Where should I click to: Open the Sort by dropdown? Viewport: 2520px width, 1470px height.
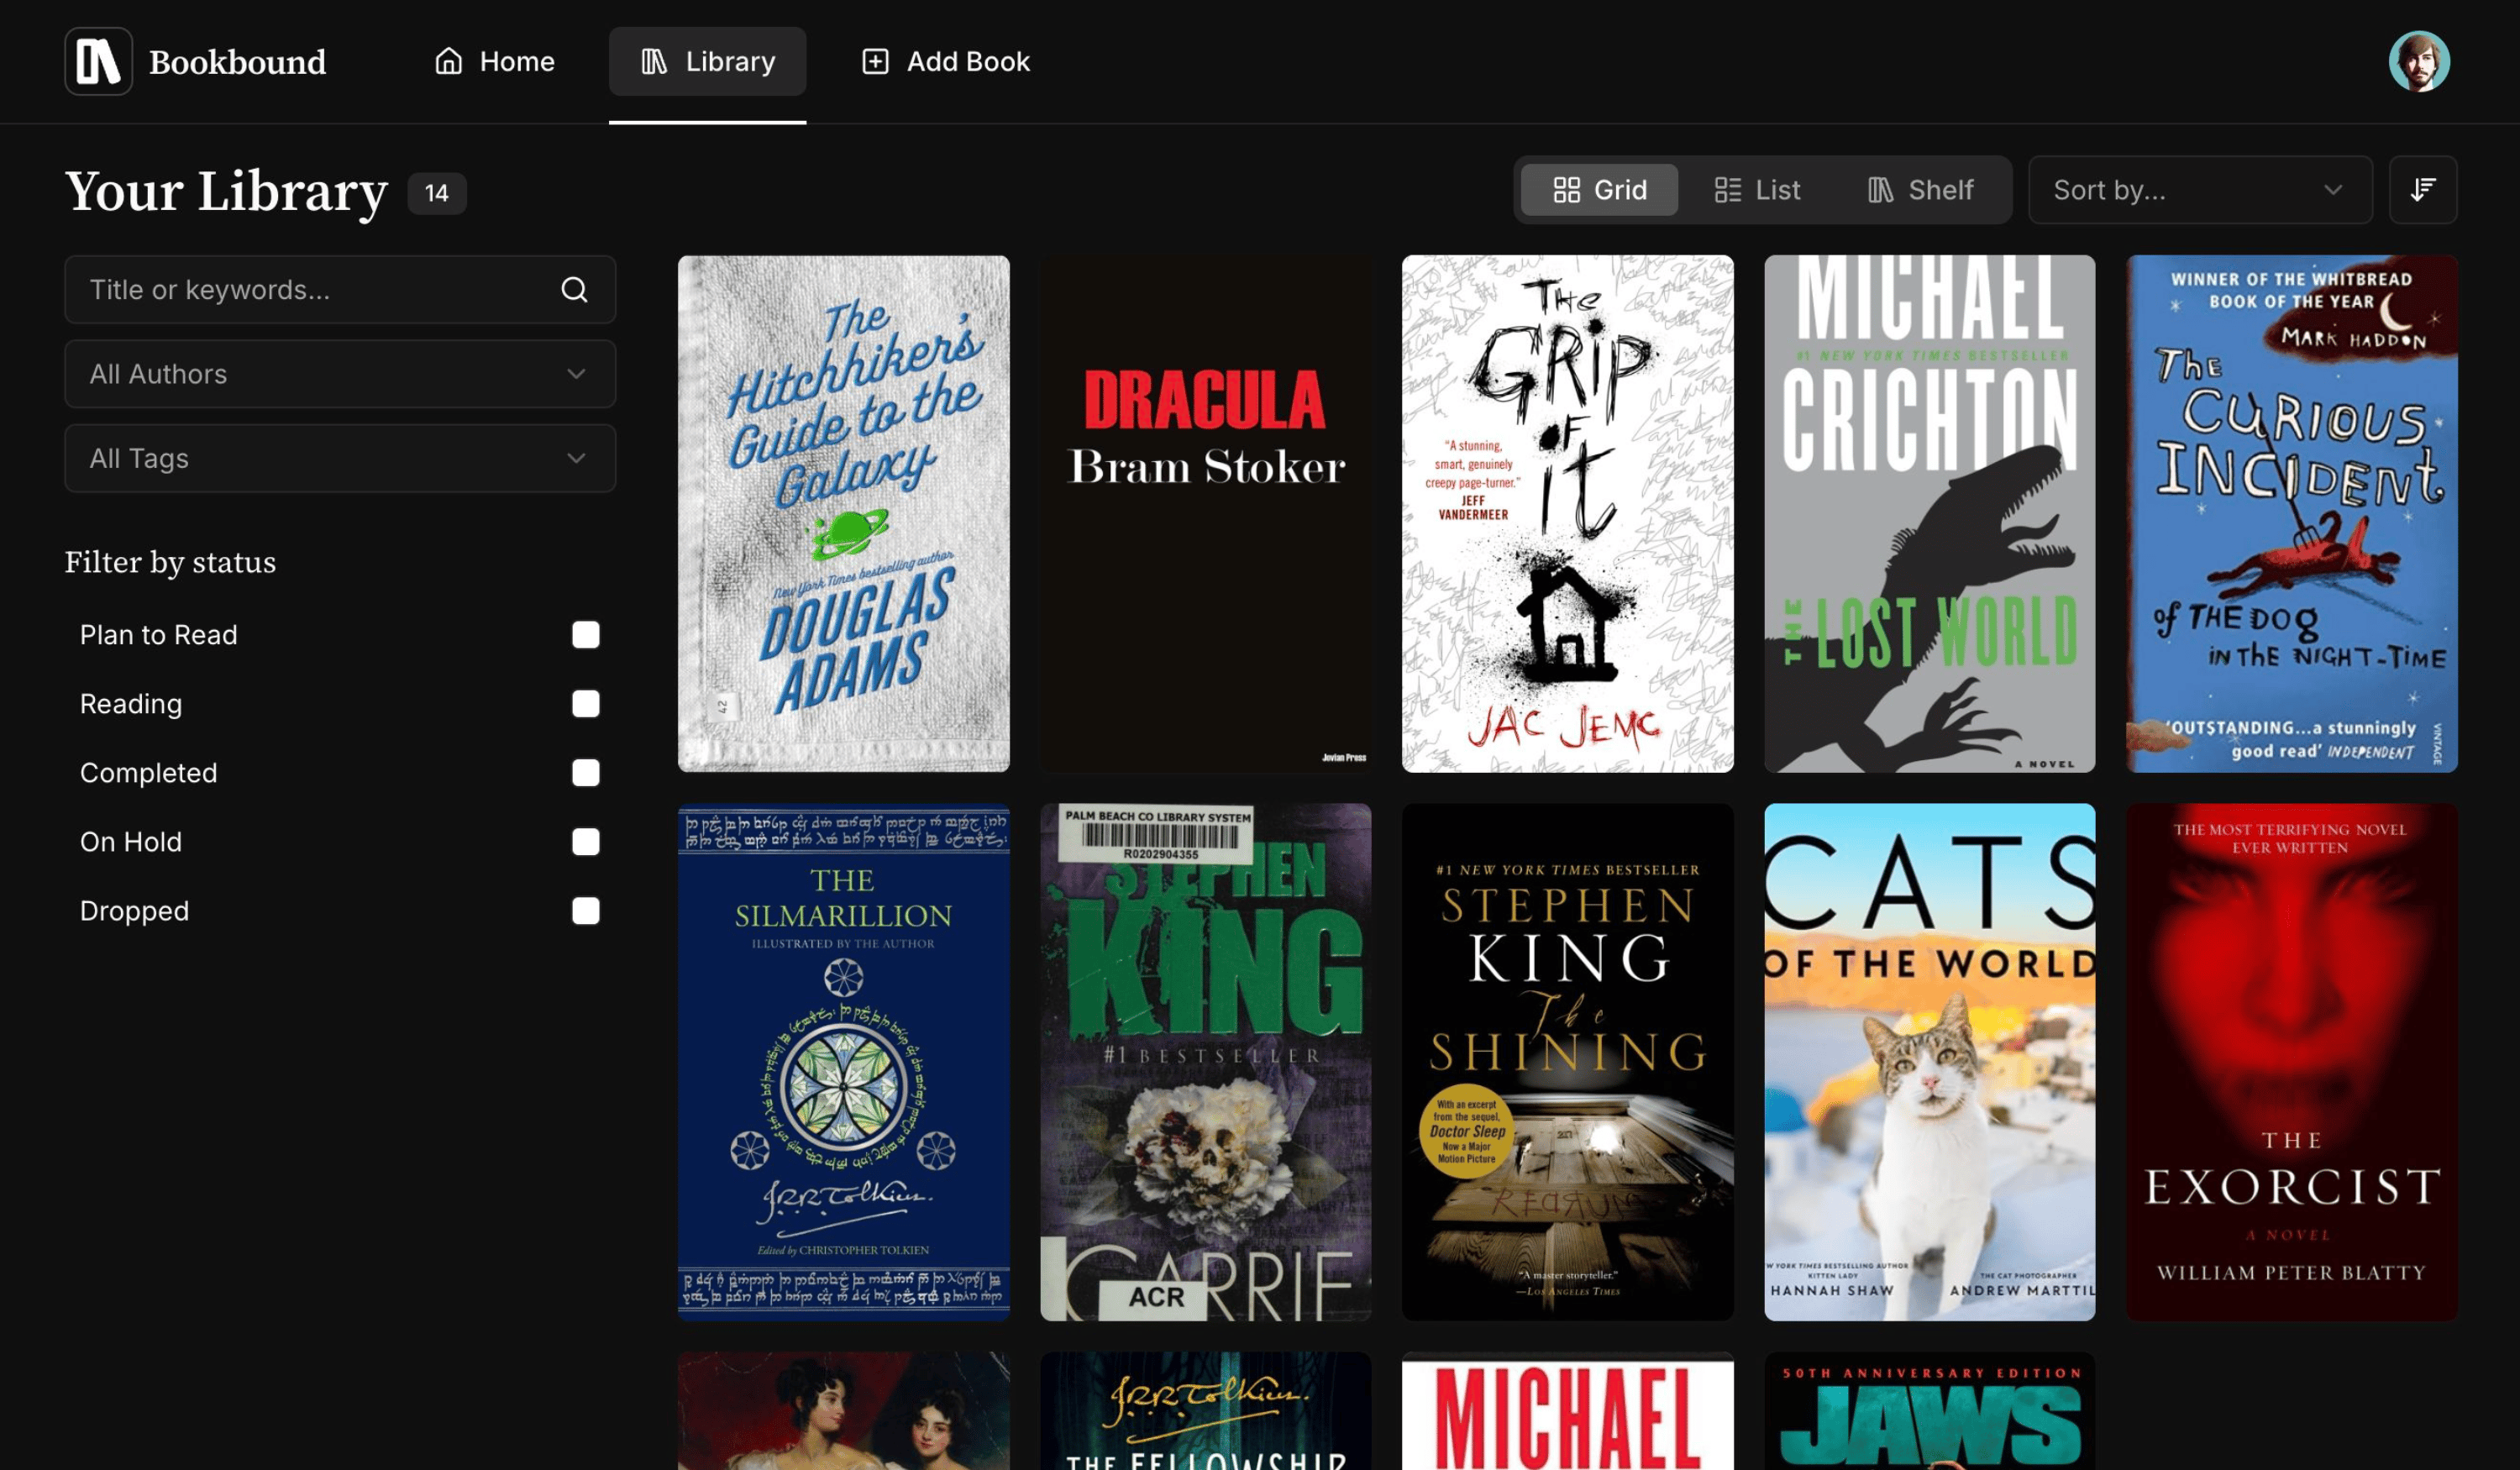[2199, 189]
